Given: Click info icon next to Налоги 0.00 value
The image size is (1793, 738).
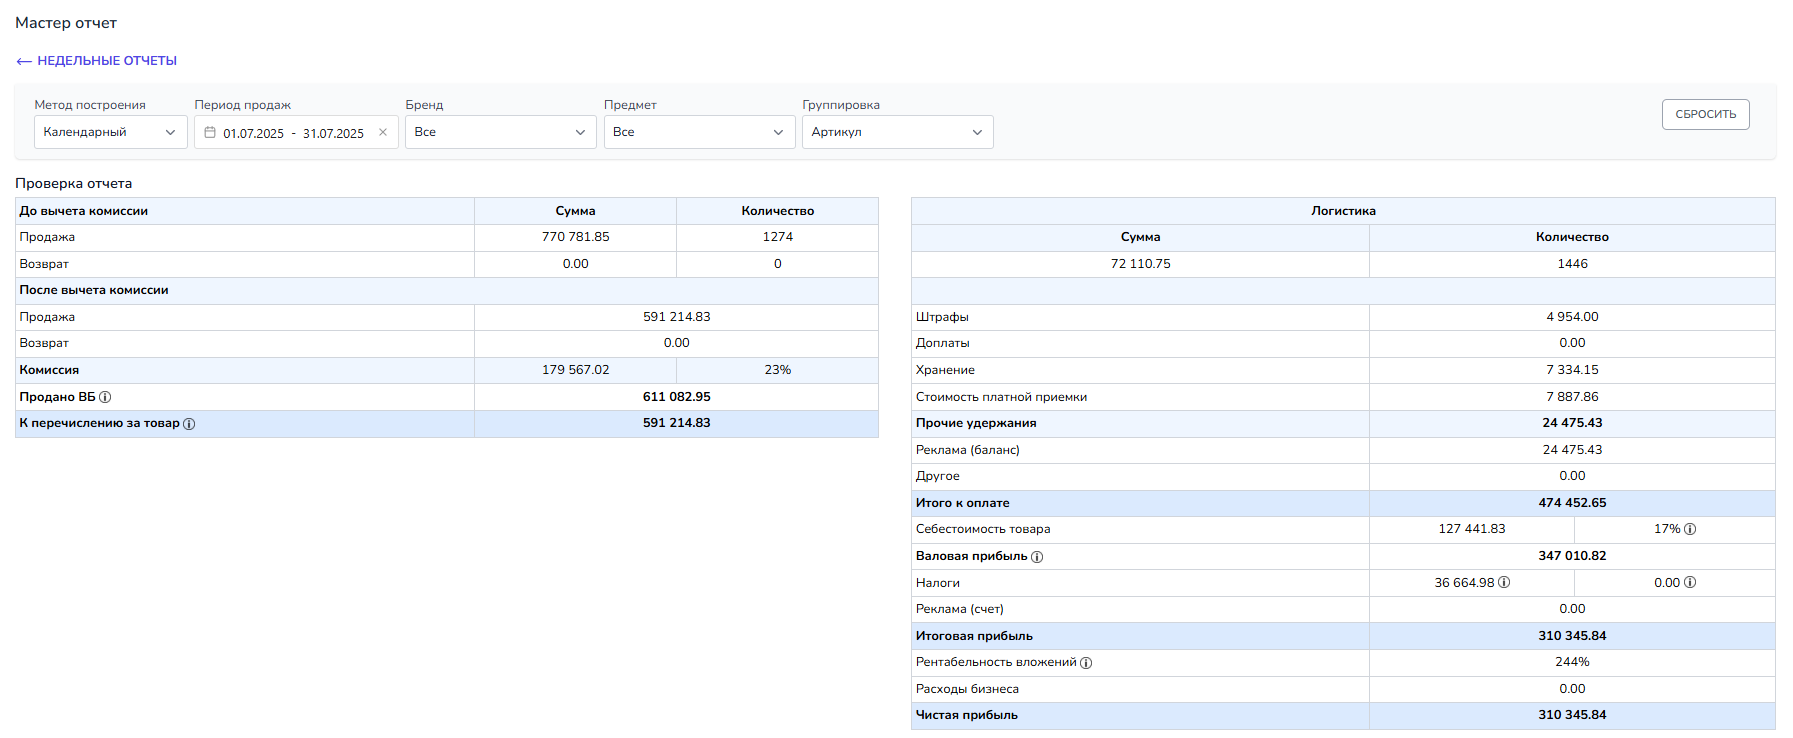Looking at the screenshot, I should tap(1690, 583).
